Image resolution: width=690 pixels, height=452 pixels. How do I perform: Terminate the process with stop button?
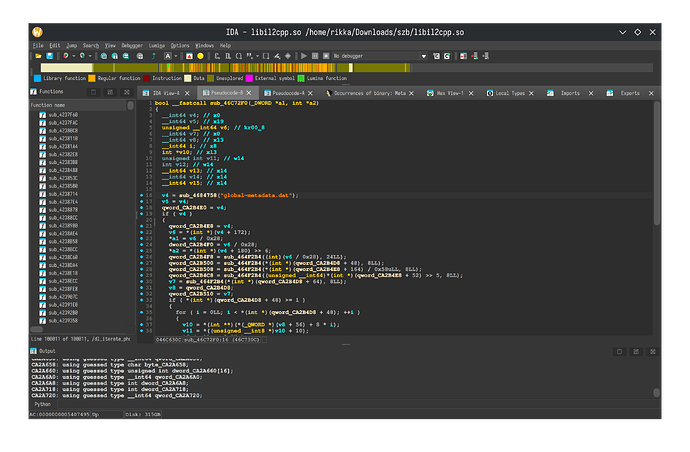326,56
